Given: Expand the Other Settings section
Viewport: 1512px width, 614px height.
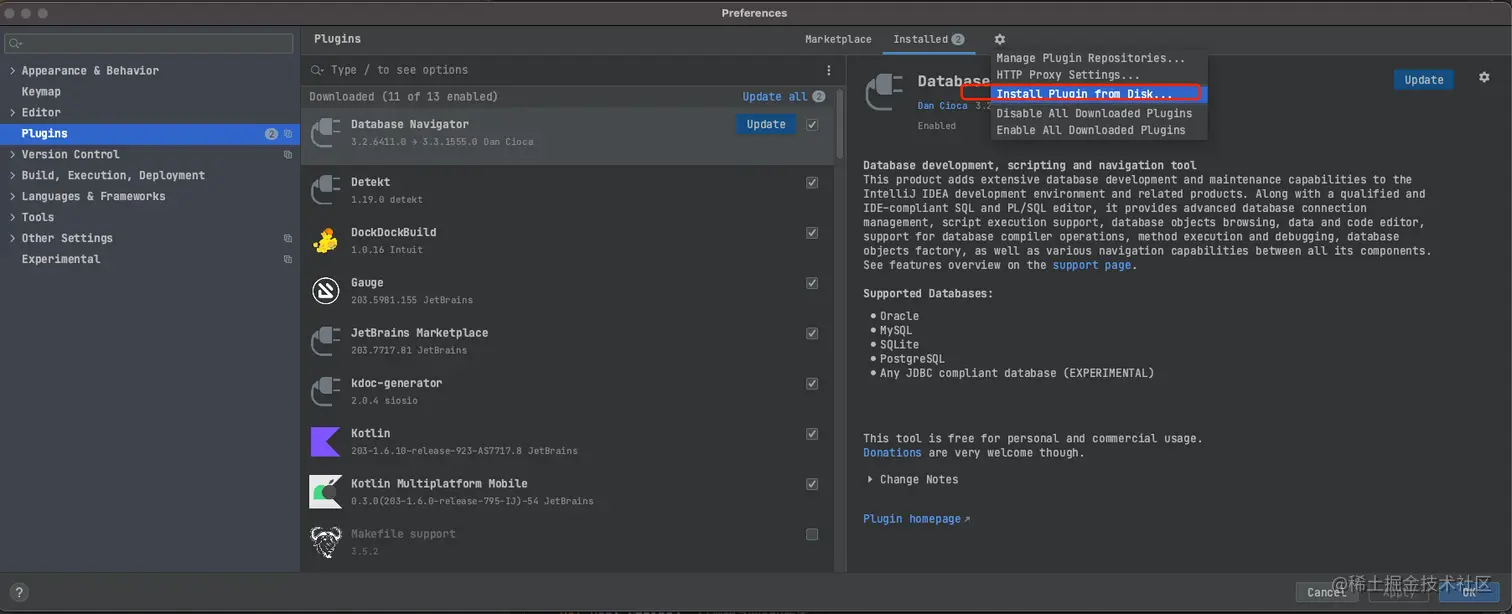Looking at the screenshot, I should [x=12, y=239].
